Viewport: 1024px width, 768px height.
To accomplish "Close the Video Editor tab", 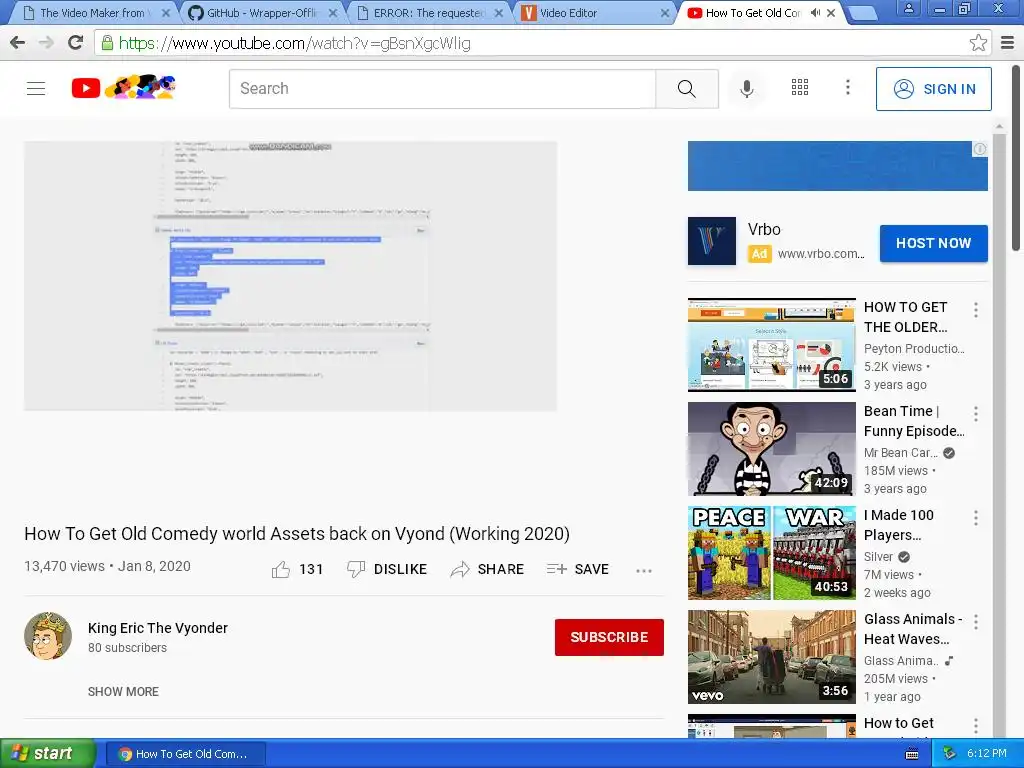I will click(x=664, y=13).
